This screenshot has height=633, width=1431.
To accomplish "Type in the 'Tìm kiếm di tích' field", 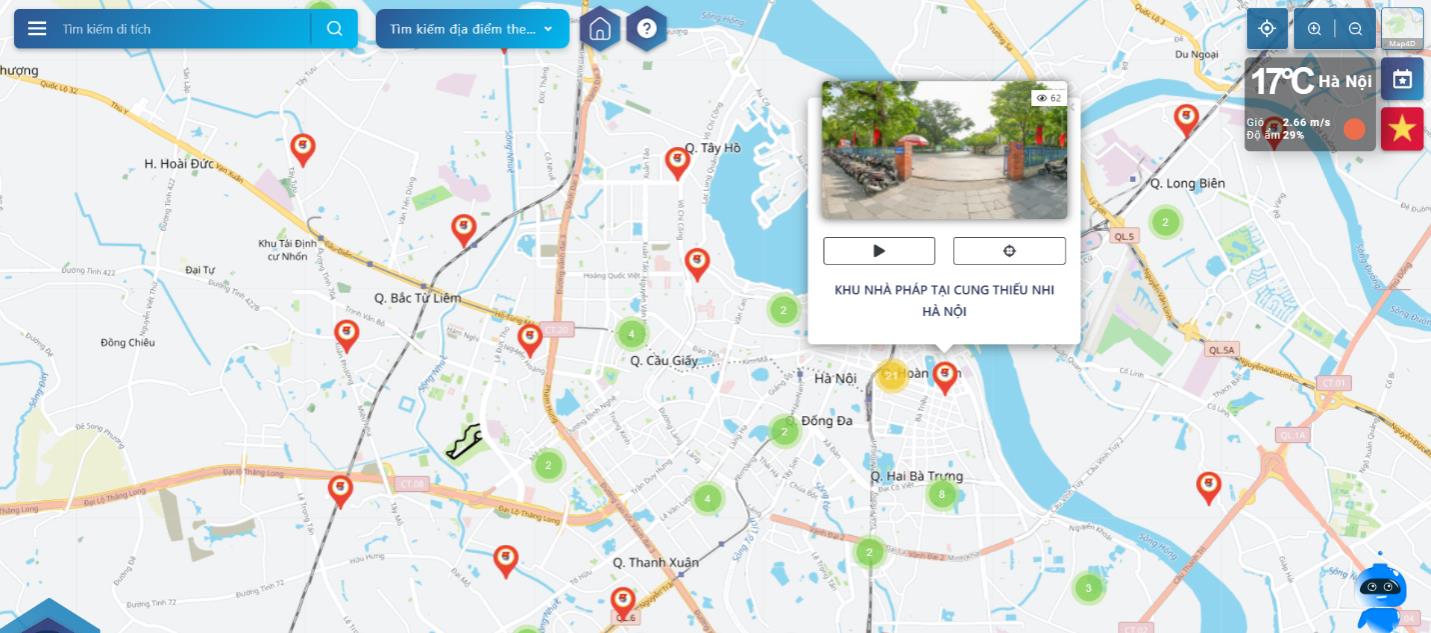I will click(x=180, y=29).
